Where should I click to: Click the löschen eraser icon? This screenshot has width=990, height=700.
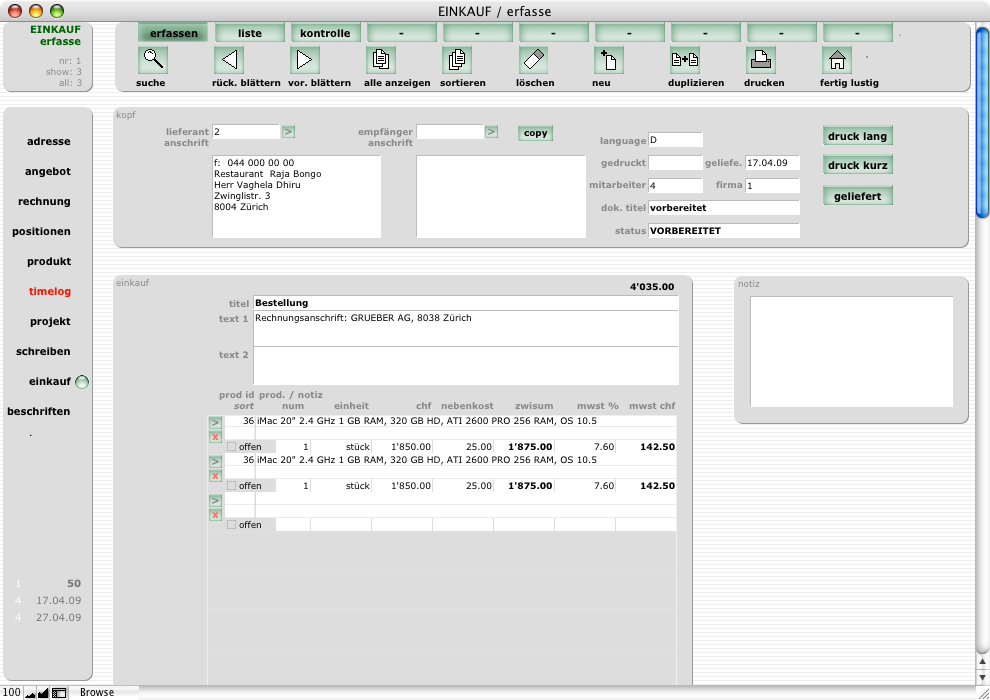pyautogui.click(x=533, y=60)
